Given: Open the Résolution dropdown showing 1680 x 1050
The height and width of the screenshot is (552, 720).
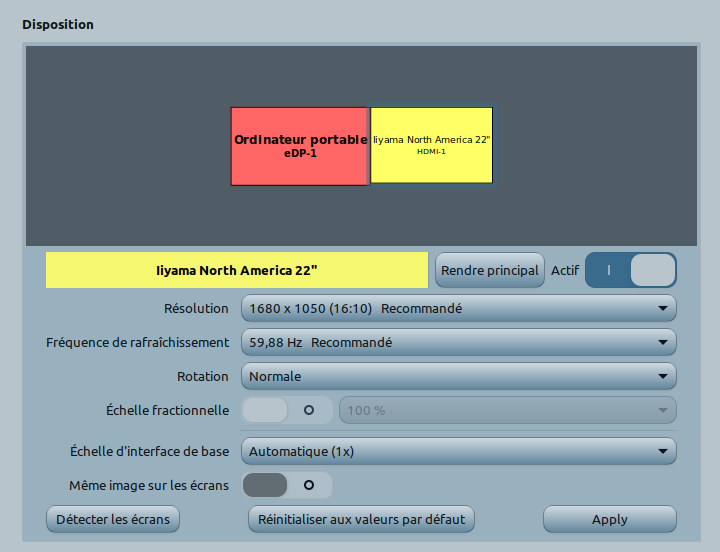Looking at the screenshot, I should tap(458, 309).
